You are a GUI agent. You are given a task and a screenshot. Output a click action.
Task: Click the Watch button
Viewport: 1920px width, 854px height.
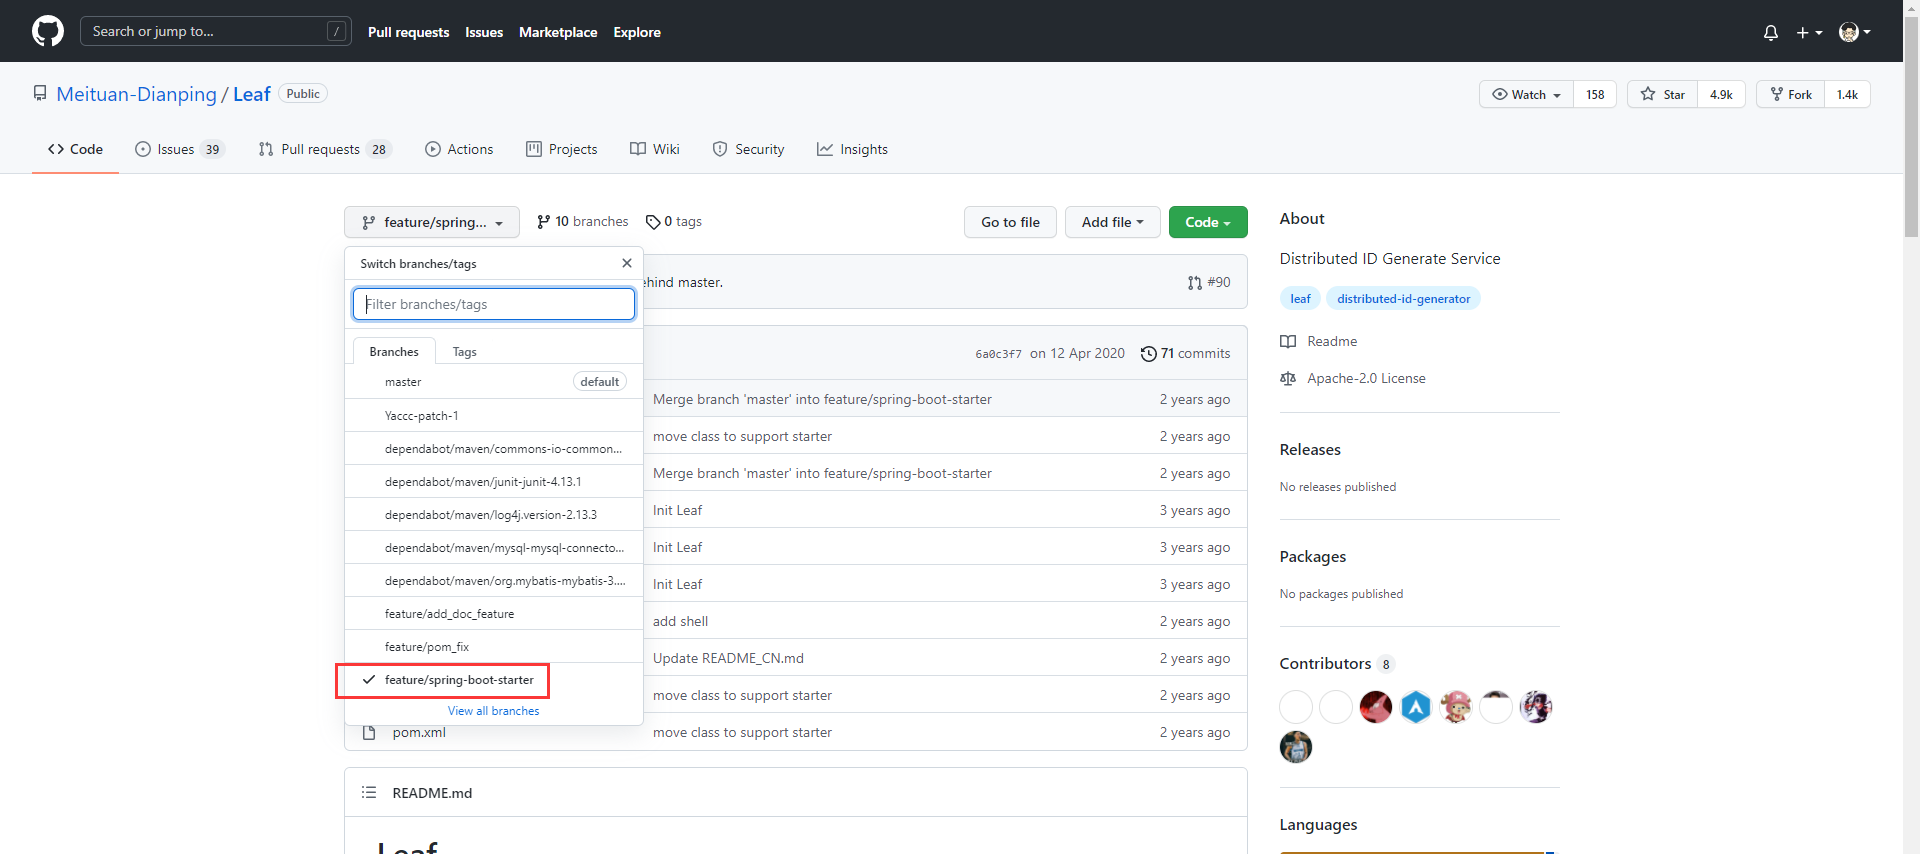click(x=1526, y=94)
